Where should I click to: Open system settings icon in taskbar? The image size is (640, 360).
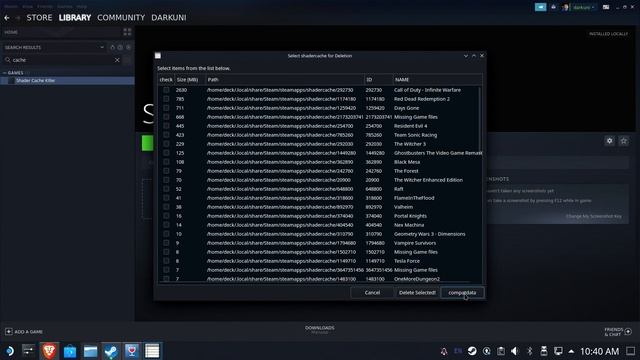[29, 351]
